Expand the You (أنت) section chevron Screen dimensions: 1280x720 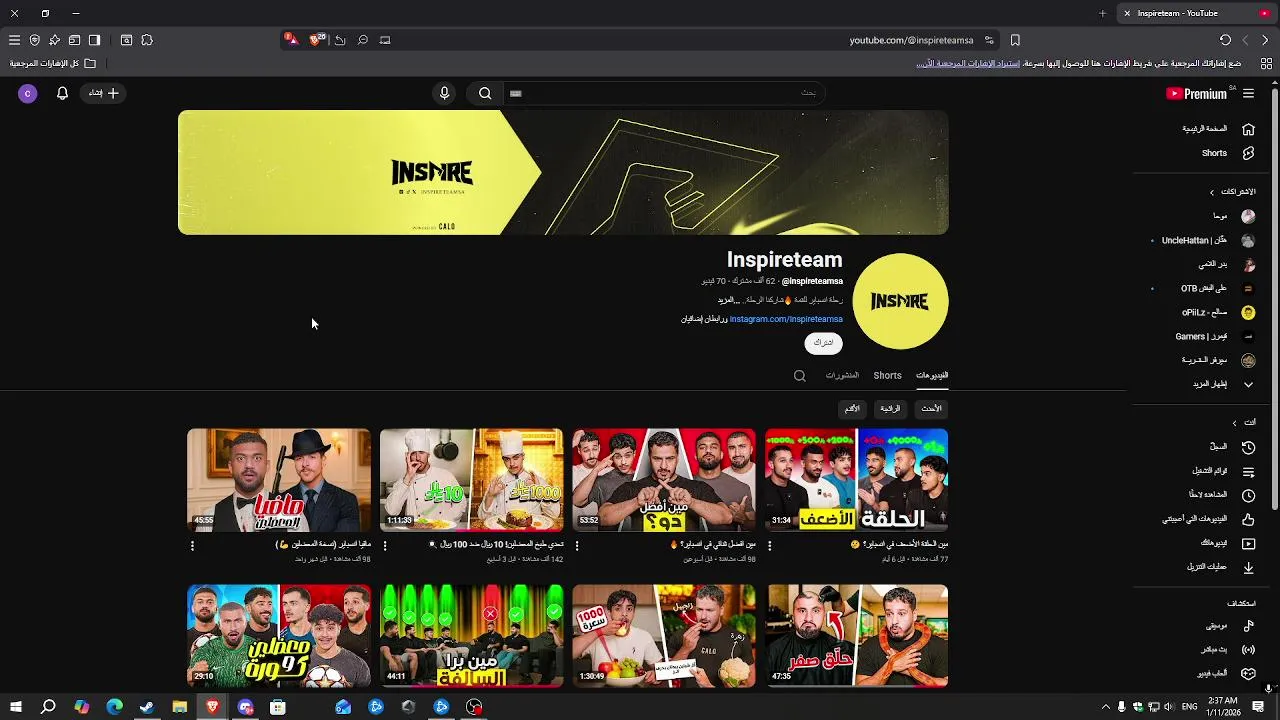[x=1234, y=423]
